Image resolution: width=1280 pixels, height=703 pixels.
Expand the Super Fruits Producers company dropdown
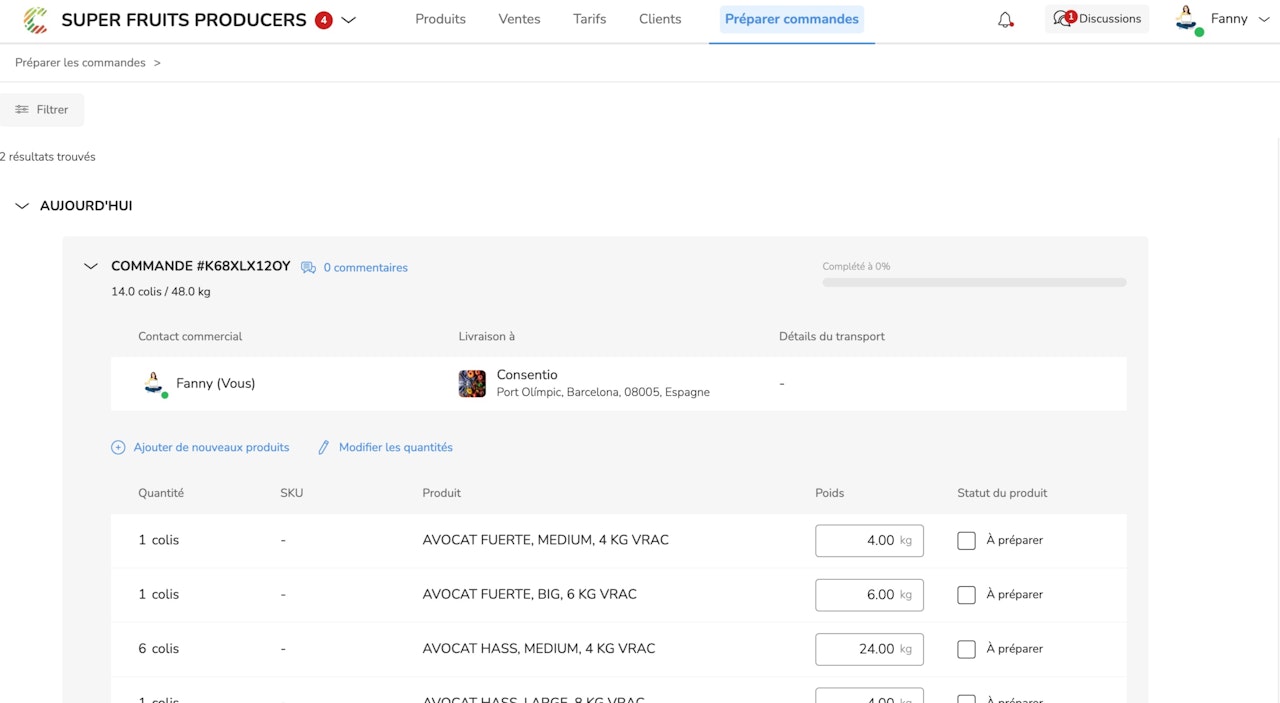[349, 20]
